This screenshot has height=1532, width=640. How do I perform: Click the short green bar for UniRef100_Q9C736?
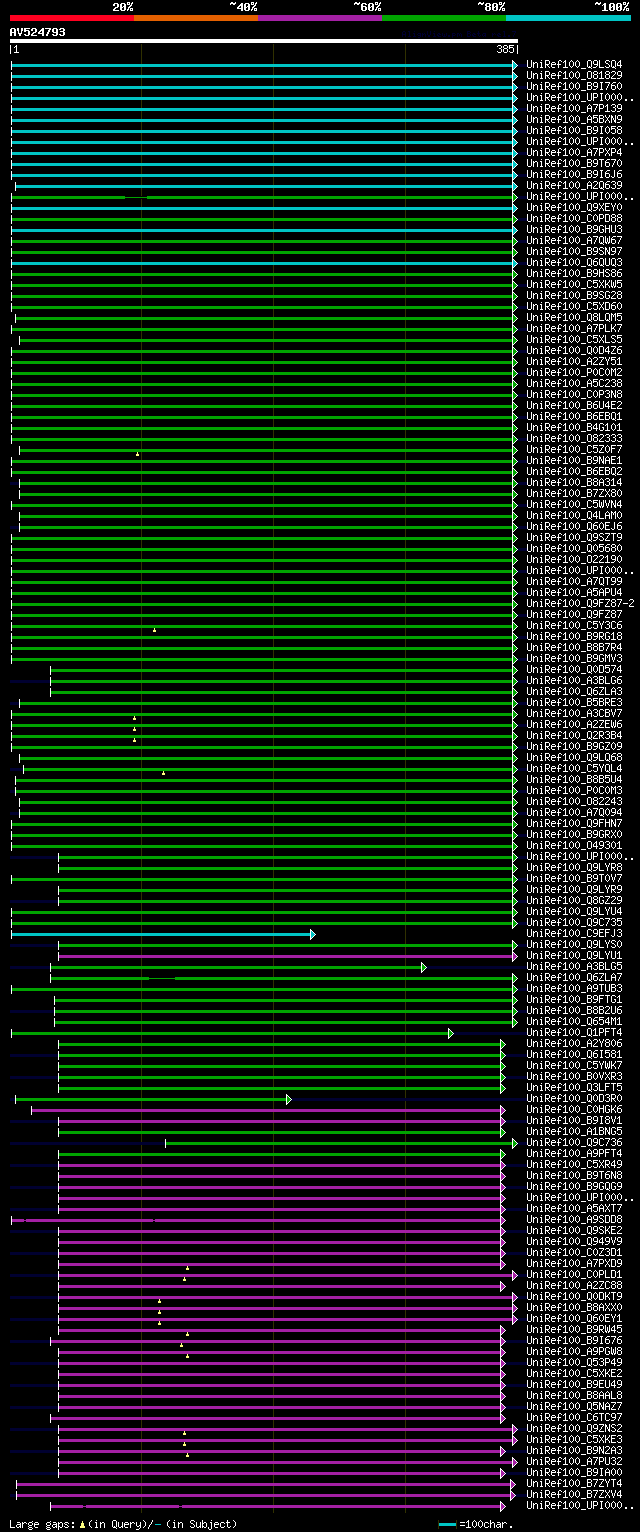(x=341, y=1142)
